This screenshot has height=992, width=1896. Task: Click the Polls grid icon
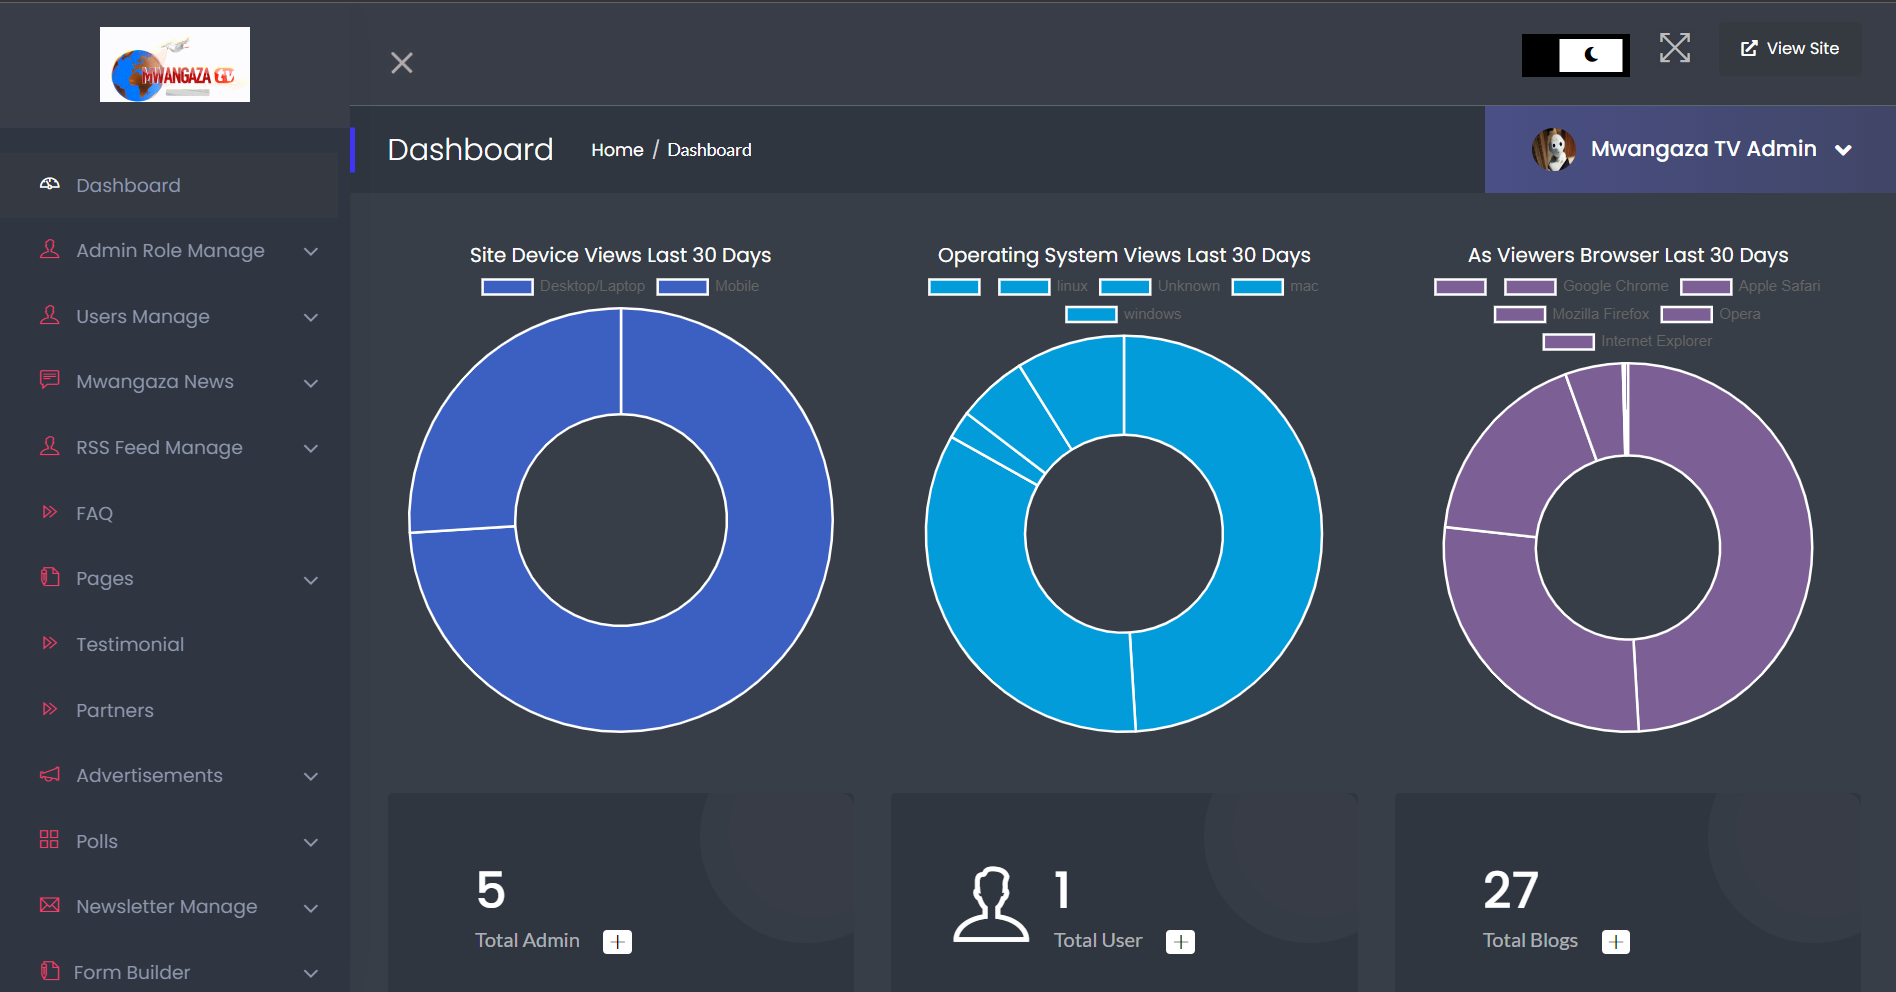click(49, 839)
